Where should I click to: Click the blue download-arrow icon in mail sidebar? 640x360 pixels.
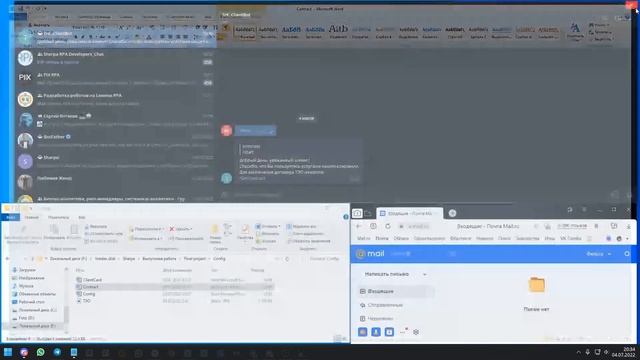(x=389, y=332)
